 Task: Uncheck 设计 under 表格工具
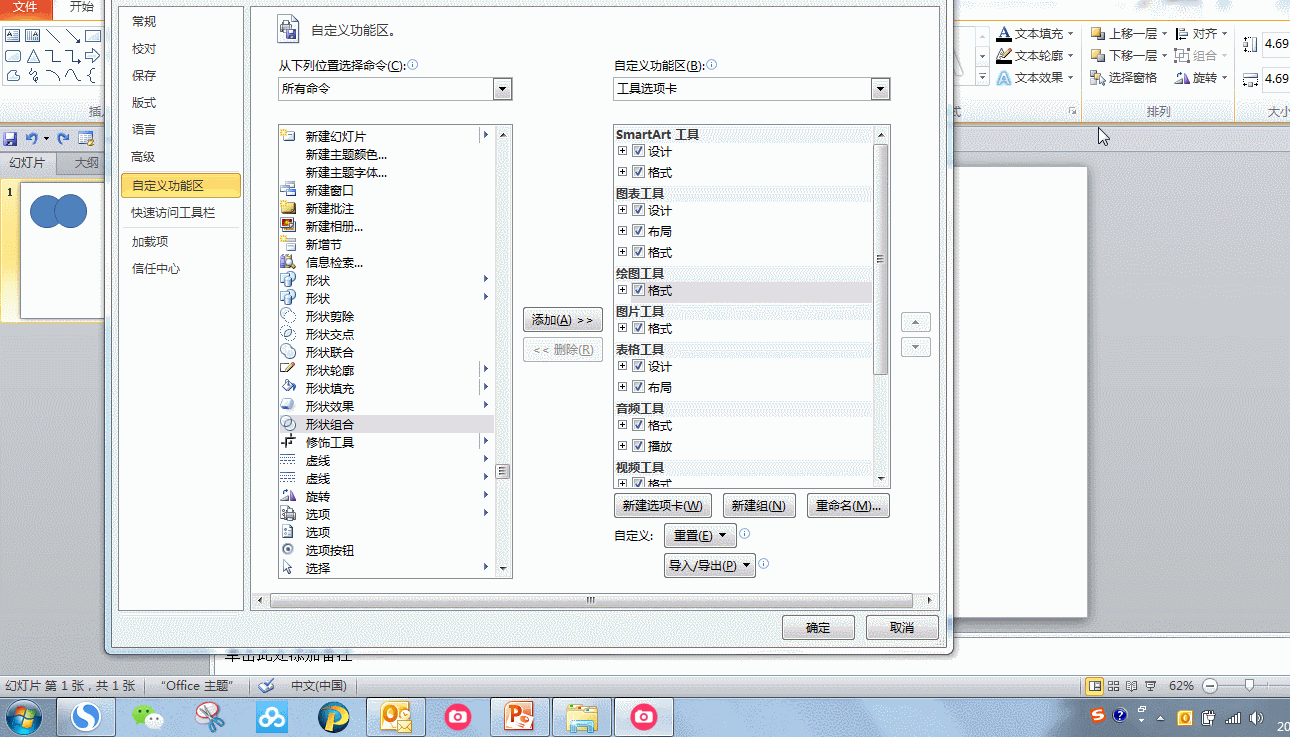pos(638,366)
